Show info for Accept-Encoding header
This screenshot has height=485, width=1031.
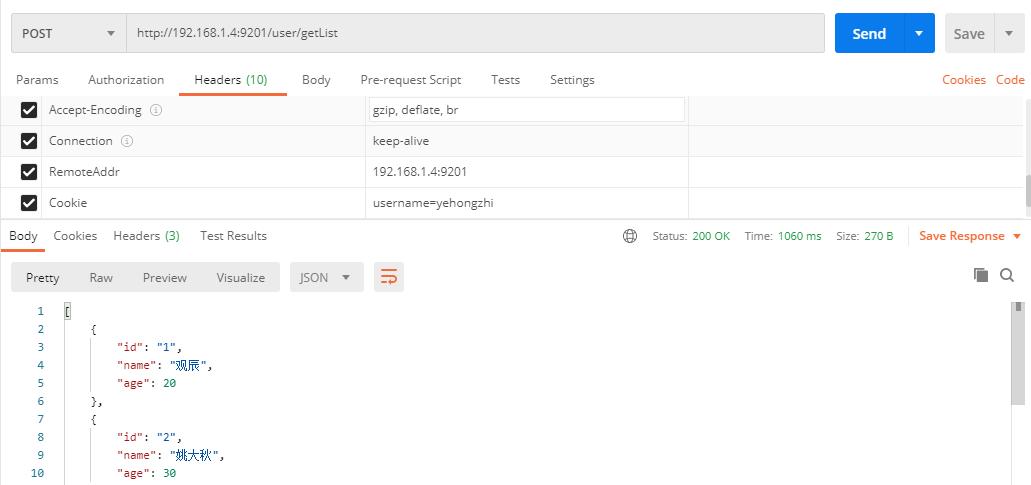click(156, 110)
